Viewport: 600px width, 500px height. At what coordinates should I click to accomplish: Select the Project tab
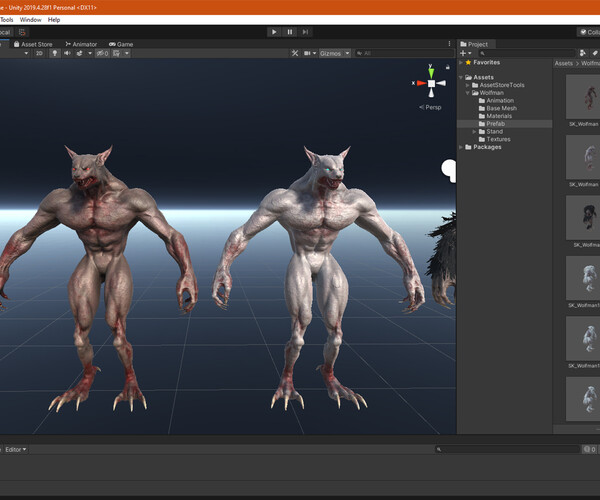474,44
